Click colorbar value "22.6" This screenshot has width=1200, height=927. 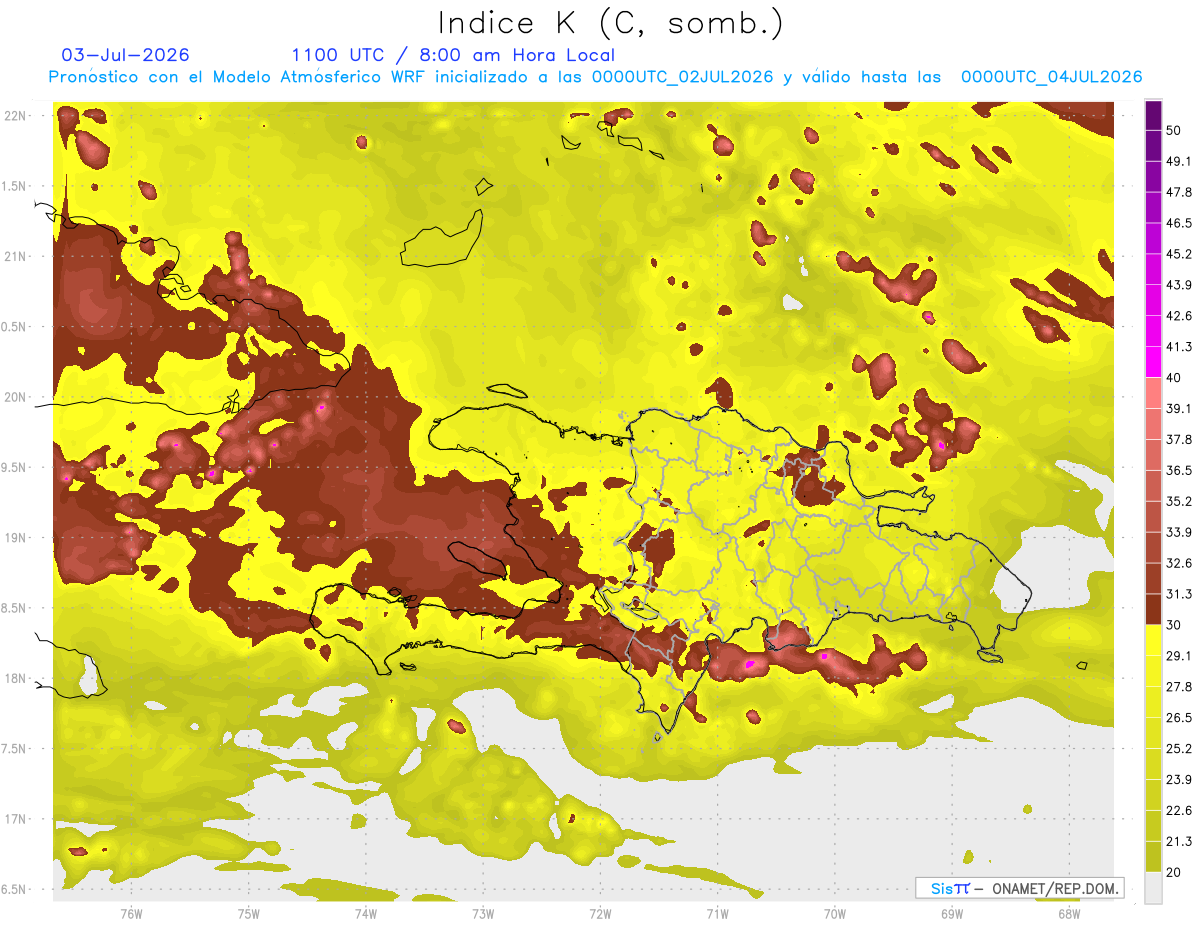click(1179, 811)
